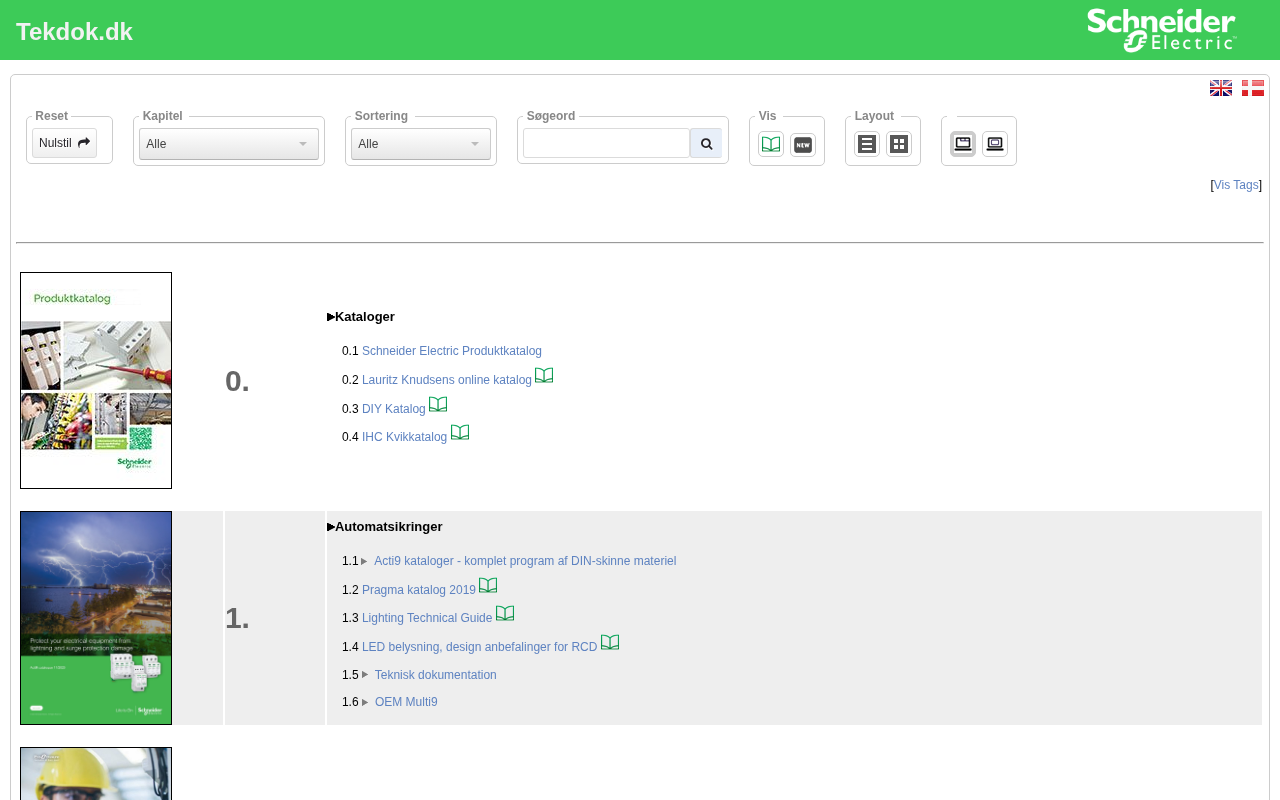The height and width of the screenshot is (800, 1280).
Task: Open e-book icon beside Pragma katalog 2019
Action: [x=488, y=586]
